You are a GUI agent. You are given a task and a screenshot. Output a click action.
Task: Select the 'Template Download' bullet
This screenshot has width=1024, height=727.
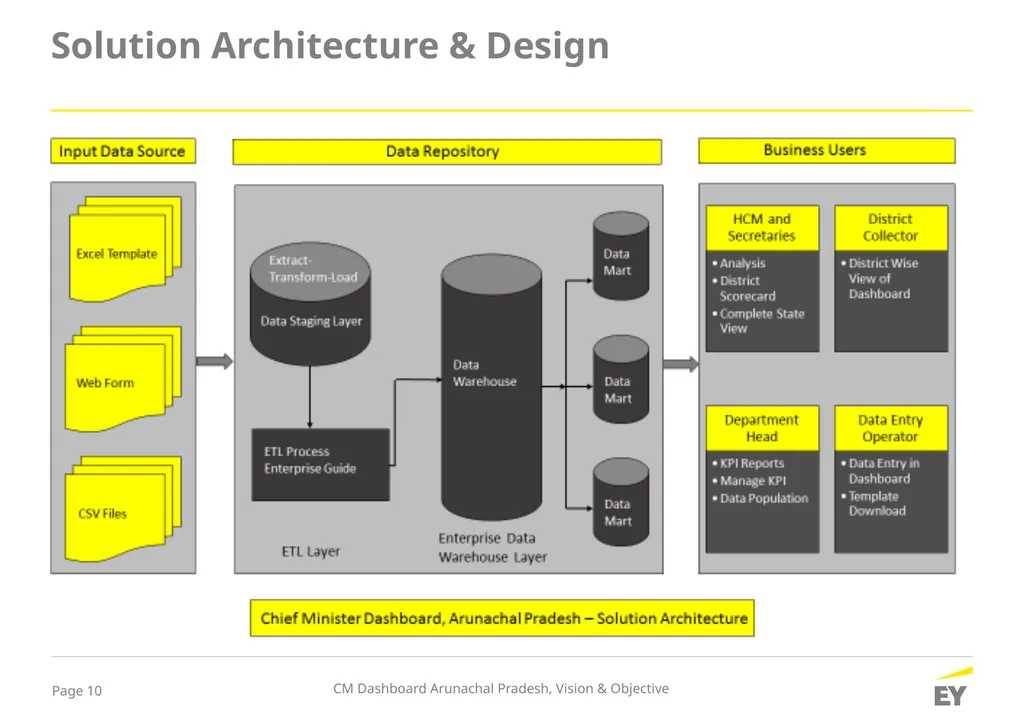874,504
